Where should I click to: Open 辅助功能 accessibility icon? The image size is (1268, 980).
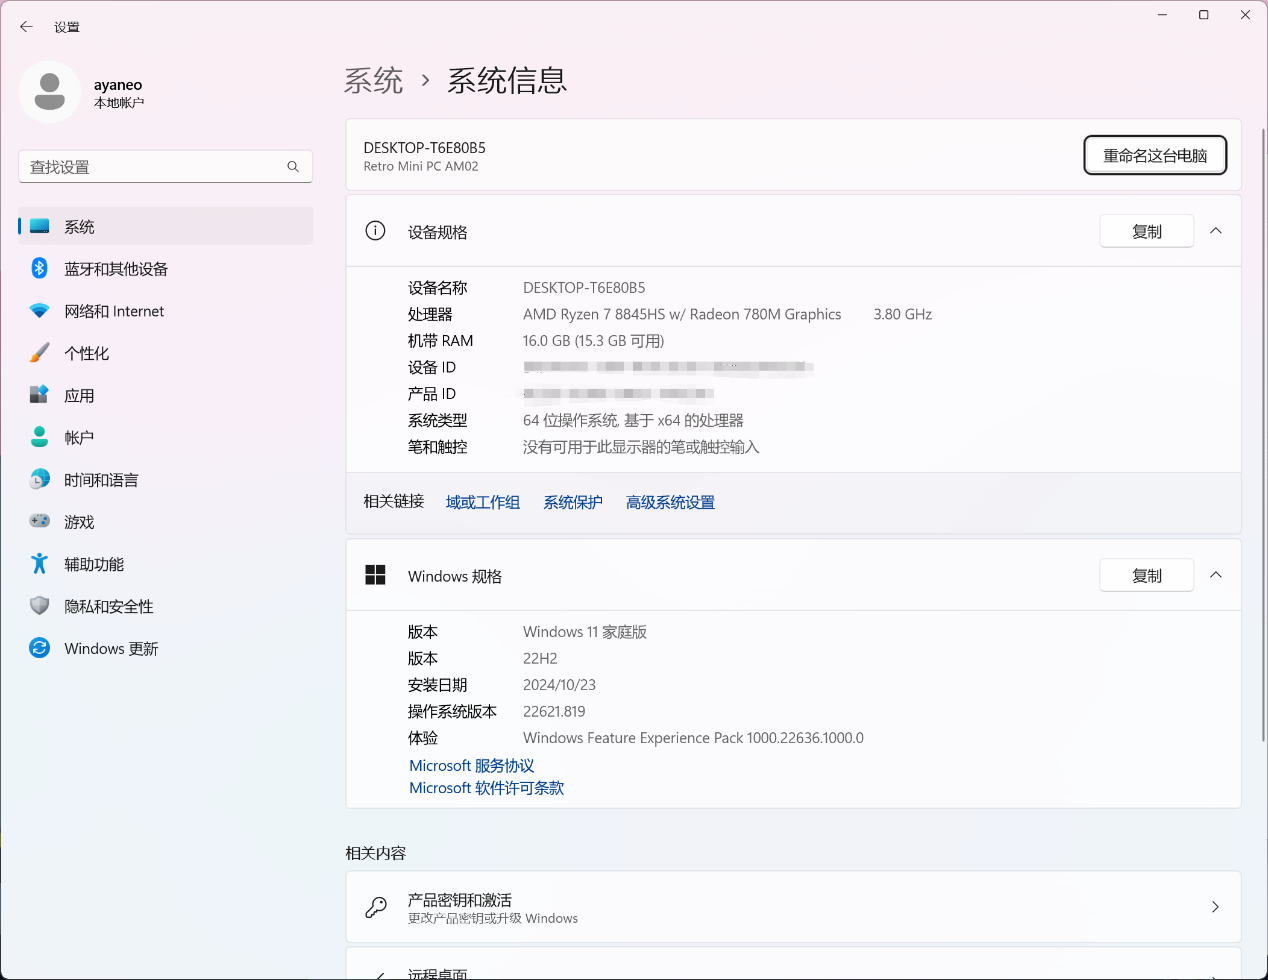click(x=39, y=564)
